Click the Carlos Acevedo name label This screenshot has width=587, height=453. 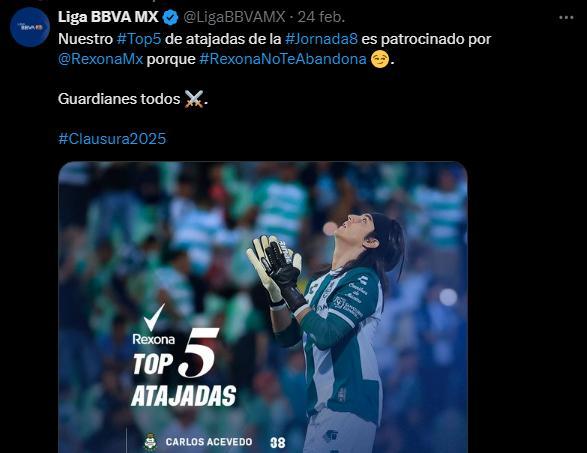click(209, 442)
